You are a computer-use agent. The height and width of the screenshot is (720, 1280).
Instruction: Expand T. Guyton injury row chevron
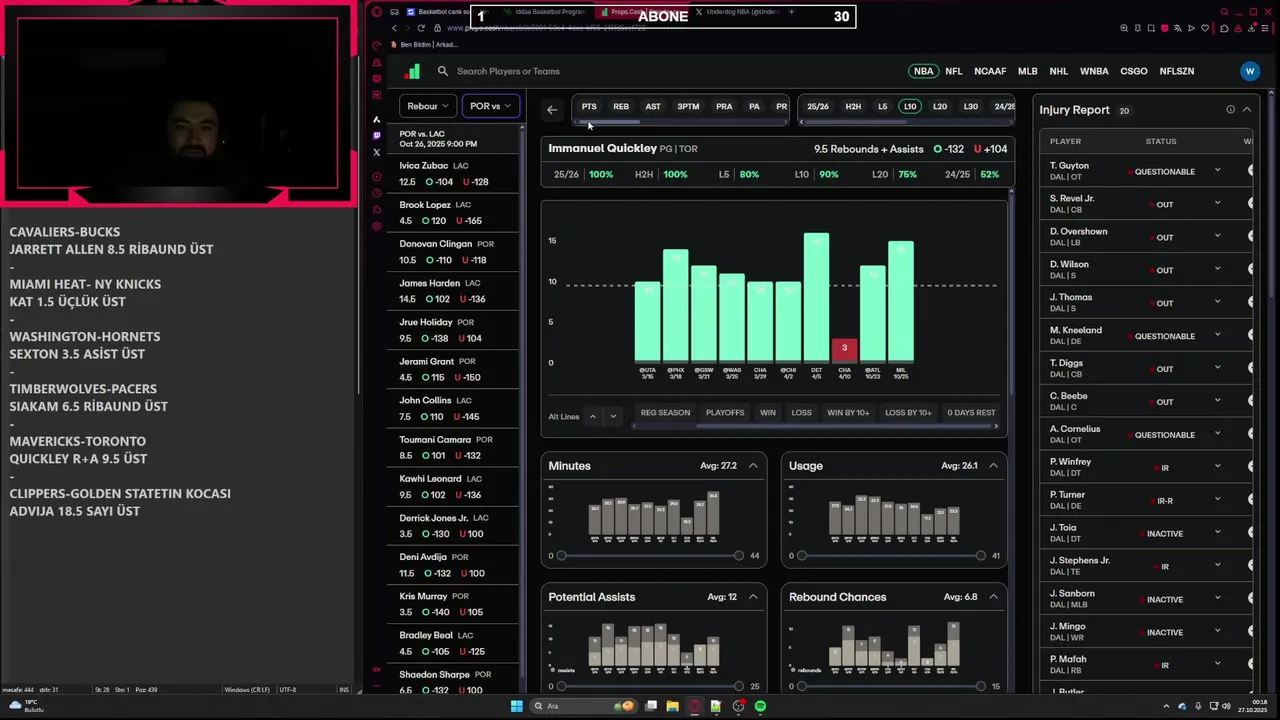[x=1217, y=171]
